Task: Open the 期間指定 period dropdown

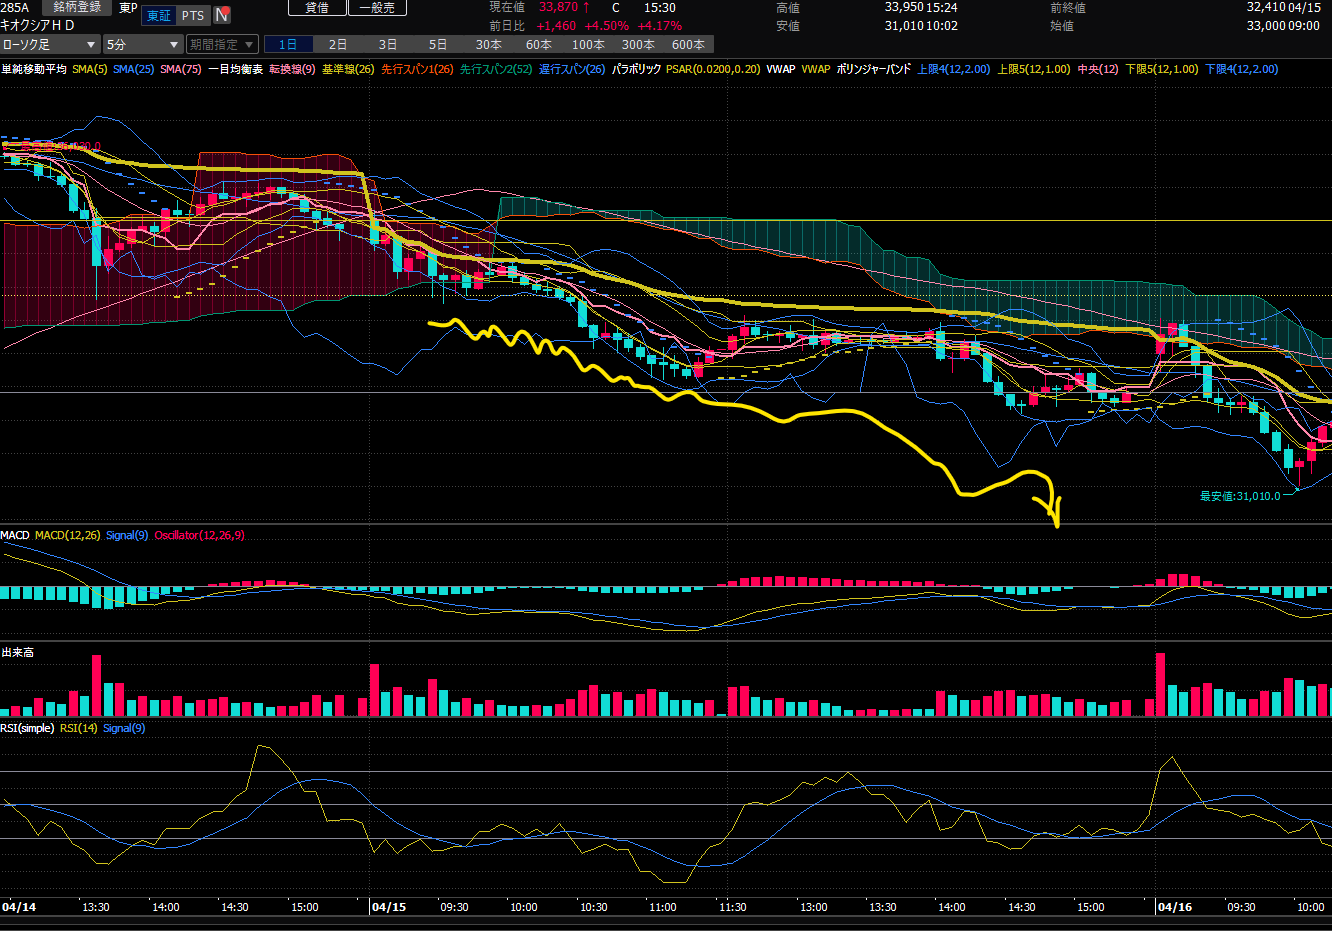Action: pos(222,45)
